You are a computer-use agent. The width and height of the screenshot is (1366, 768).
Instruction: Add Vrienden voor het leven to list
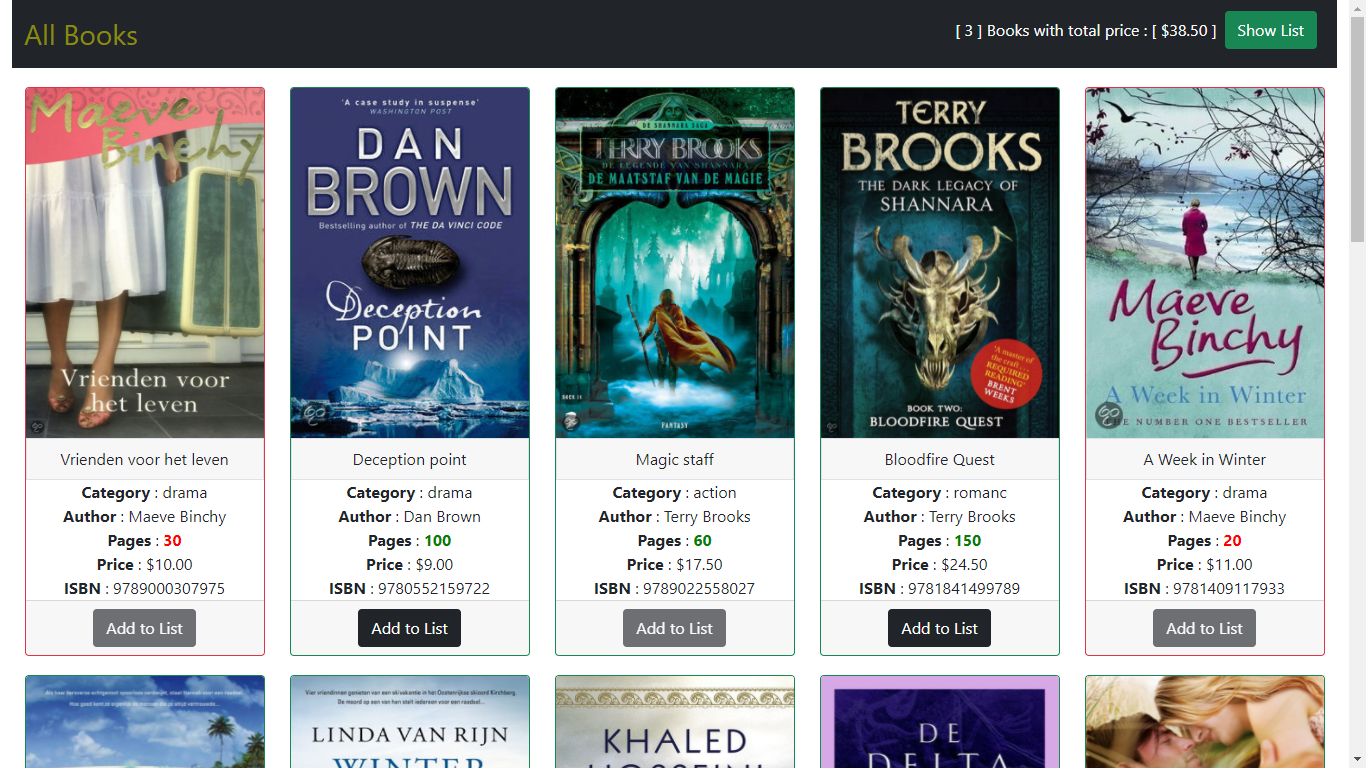[x=144, y=628]
